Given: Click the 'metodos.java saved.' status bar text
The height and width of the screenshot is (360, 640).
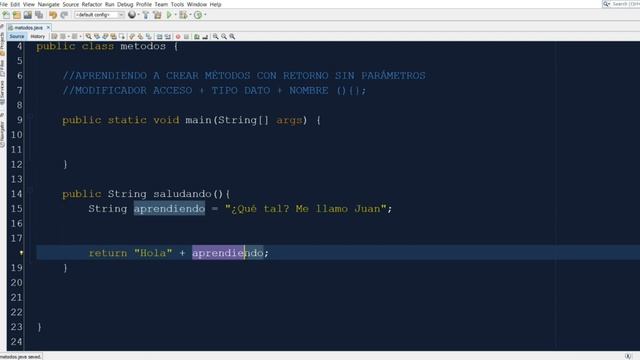Looking at the screenshot, I should click(21, 357).
